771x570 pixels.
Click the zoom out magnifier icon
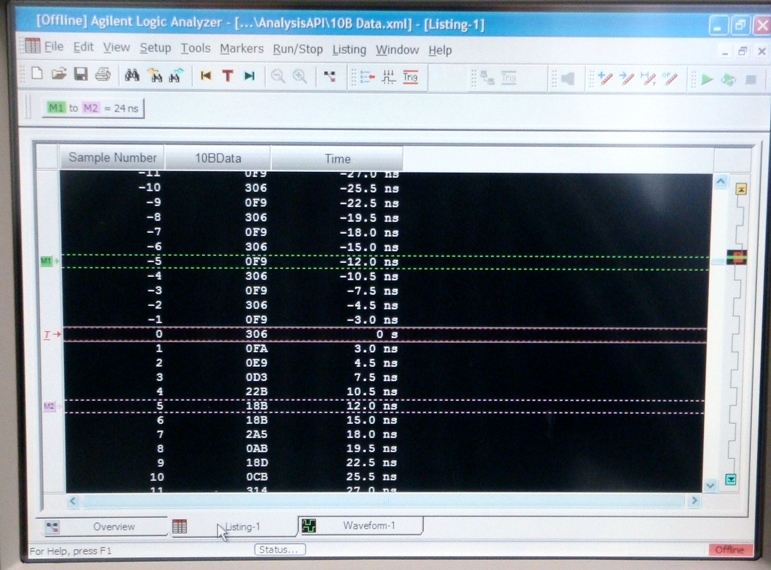point(278,76)
